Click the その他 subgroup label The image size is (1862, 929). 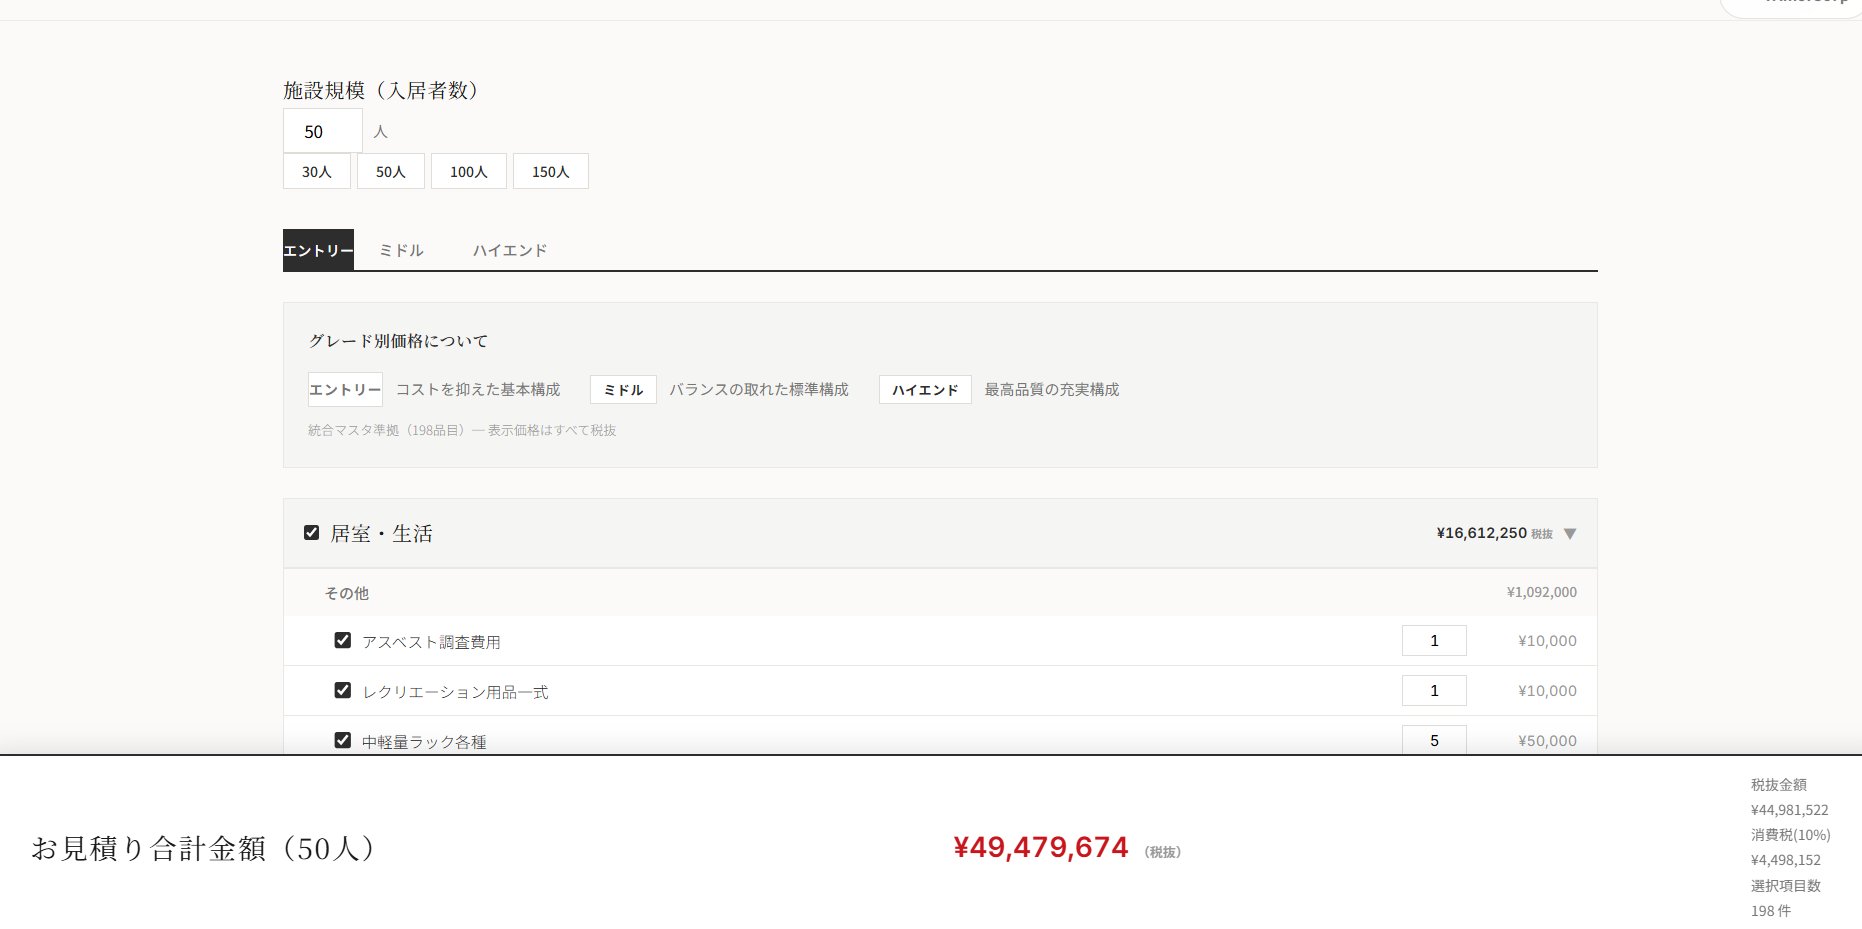click(x=346, y=593)
